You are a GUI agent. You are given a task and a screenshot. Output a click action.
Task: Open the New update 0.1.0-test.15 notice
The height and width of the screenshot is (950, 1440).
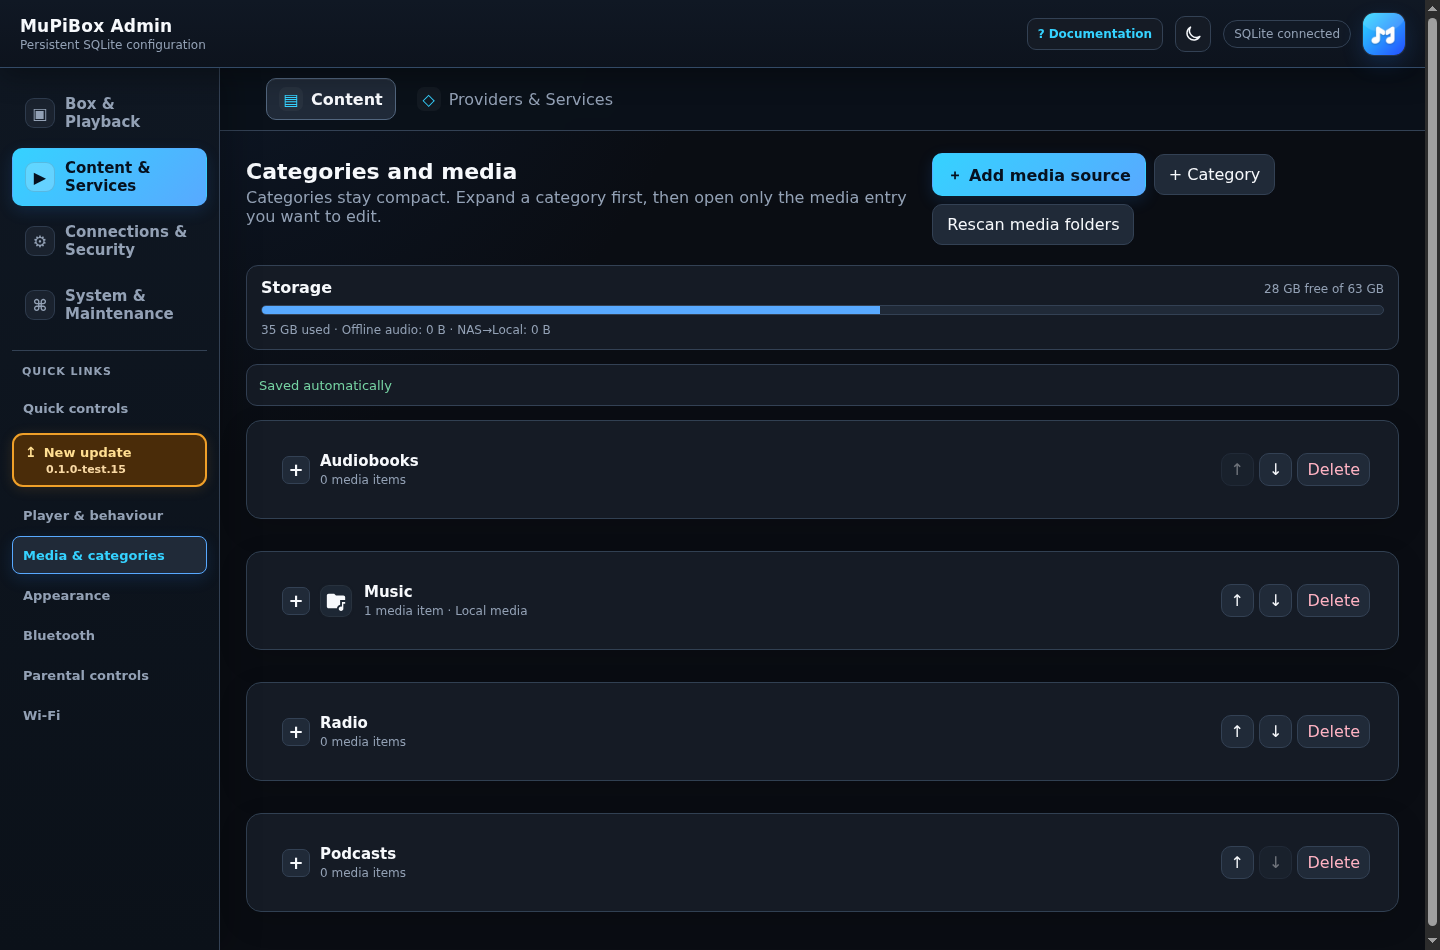[x=109, y=460]
